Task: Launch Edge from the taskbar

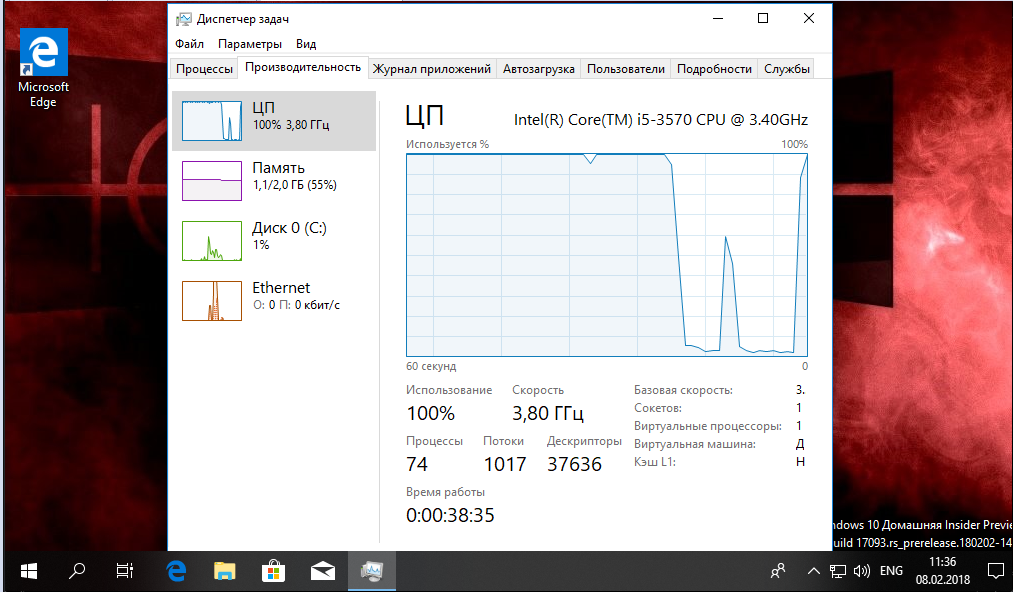Action: point(176,571)
